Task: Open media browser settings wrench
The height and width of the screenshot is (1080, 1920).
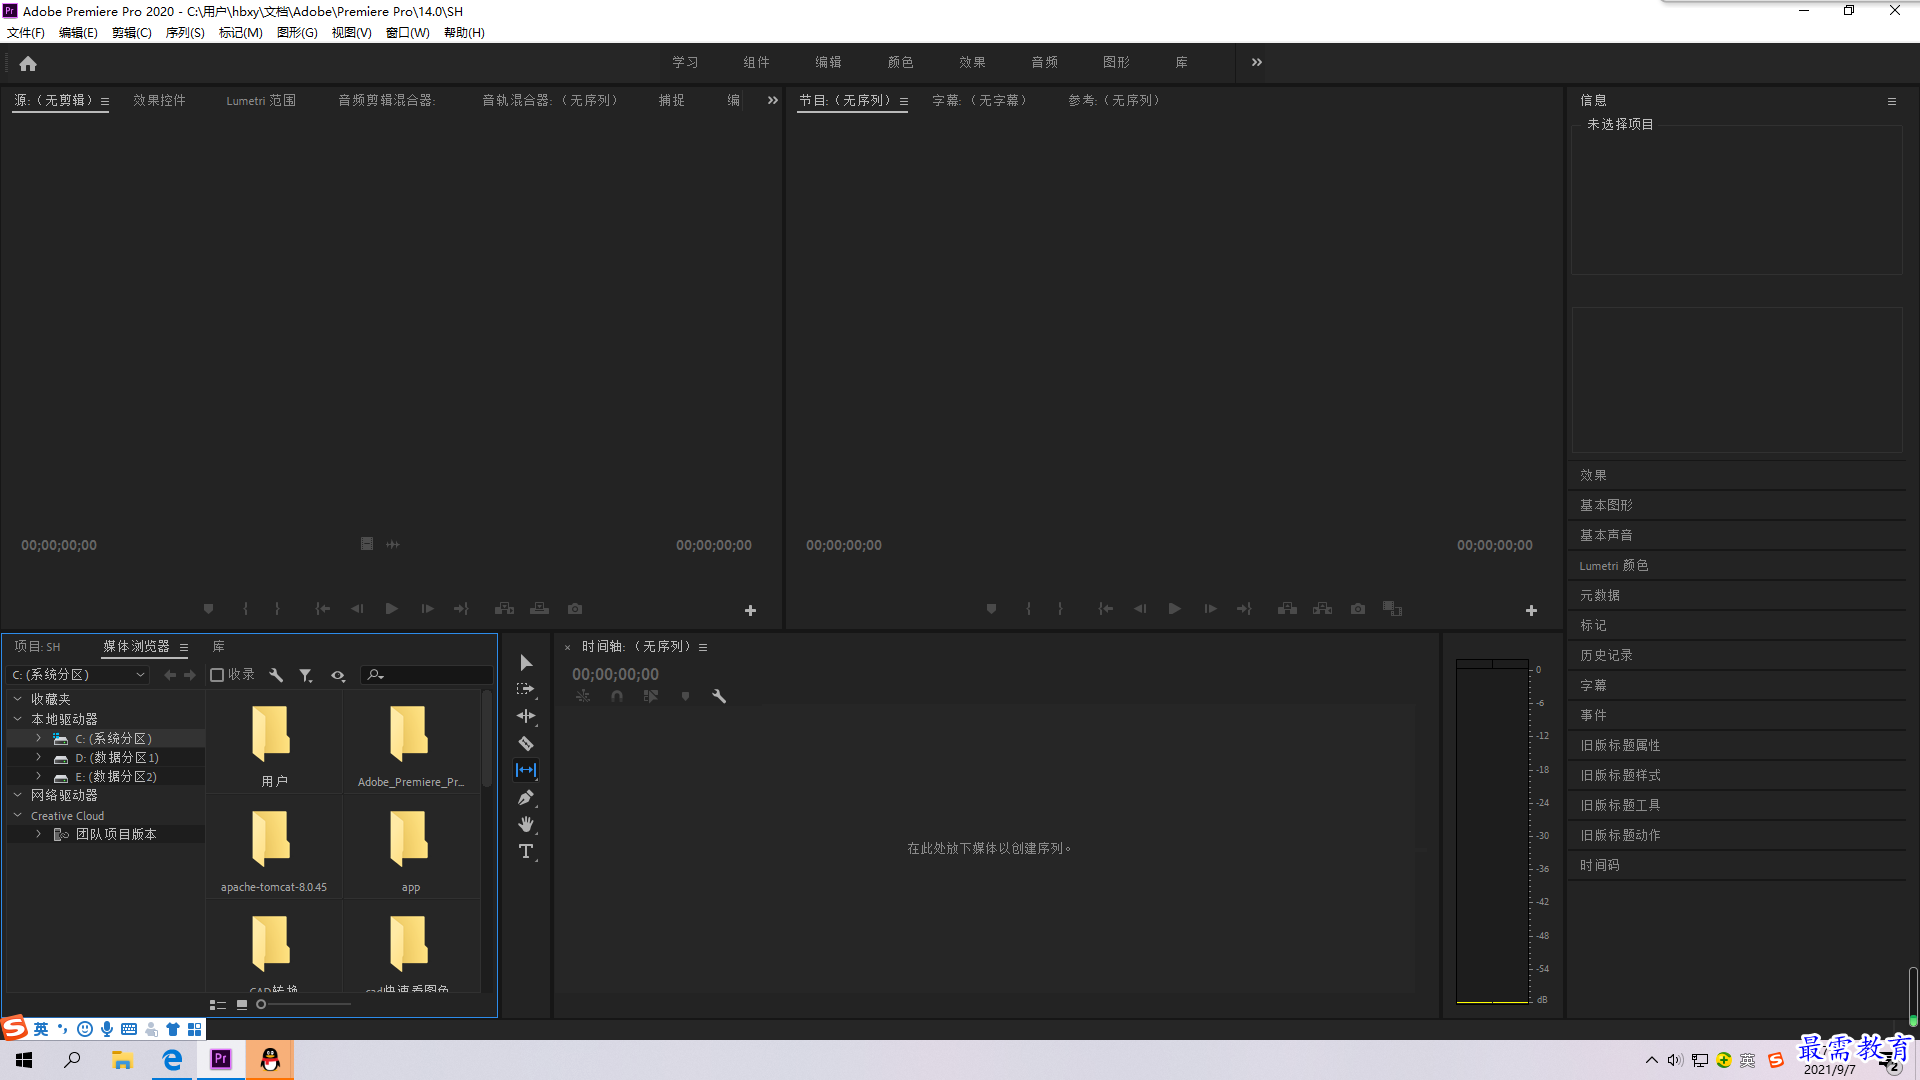Action: click(276, 675)
